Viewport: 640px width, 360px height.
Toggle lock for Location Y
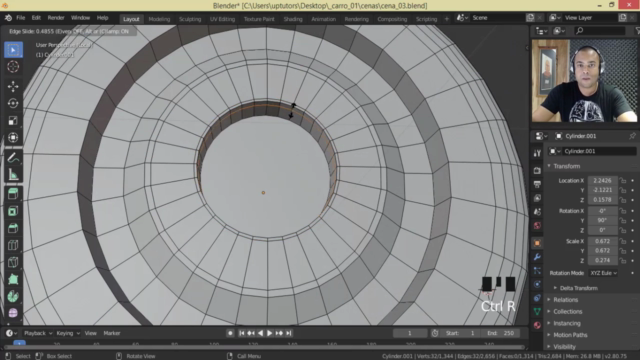coord(622,190)
